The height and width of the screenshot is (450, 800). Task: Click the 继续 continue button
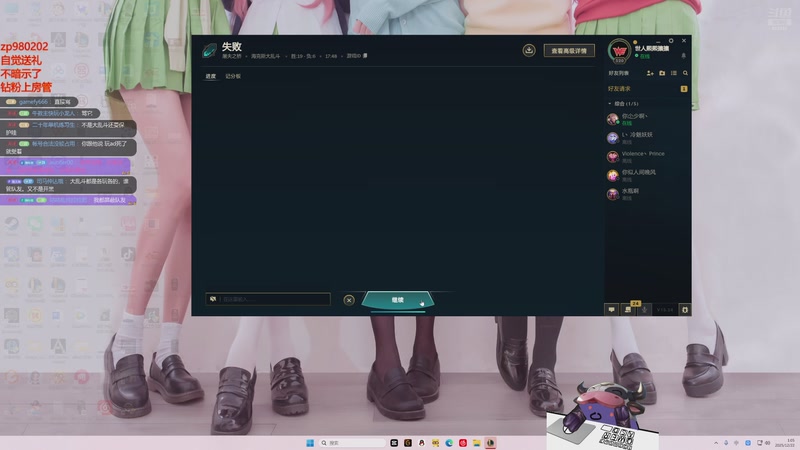pyautogui.click(x=397, y=300)
